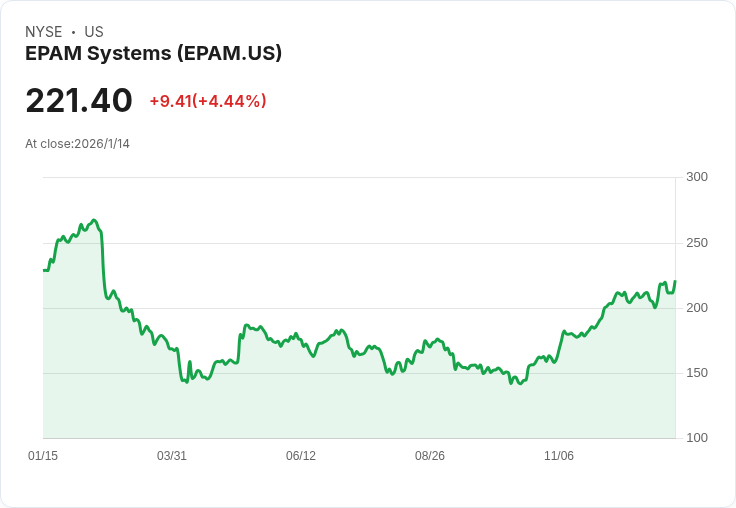Image resolution: width=736 pixels, height=508 pixels.
Task: Click the 221.40 price value
Action: 79,100
